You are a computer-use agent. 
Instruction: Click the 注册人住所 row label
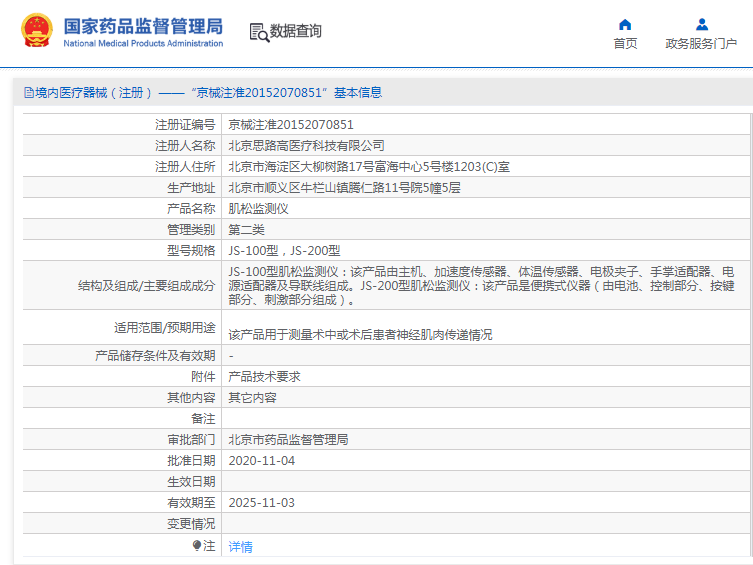185,167
